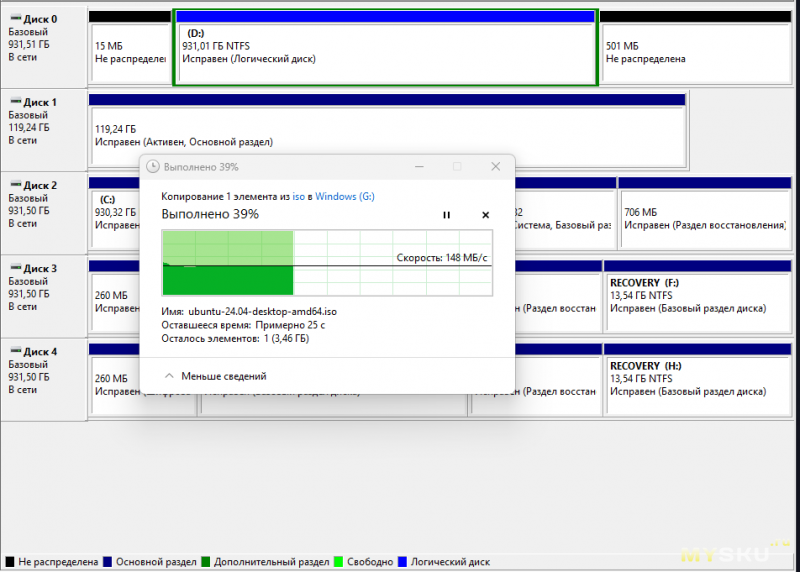Open the "Windows (G:)" destination link
This screenshot has width=800, height=572.
click(x=345, y=197)
